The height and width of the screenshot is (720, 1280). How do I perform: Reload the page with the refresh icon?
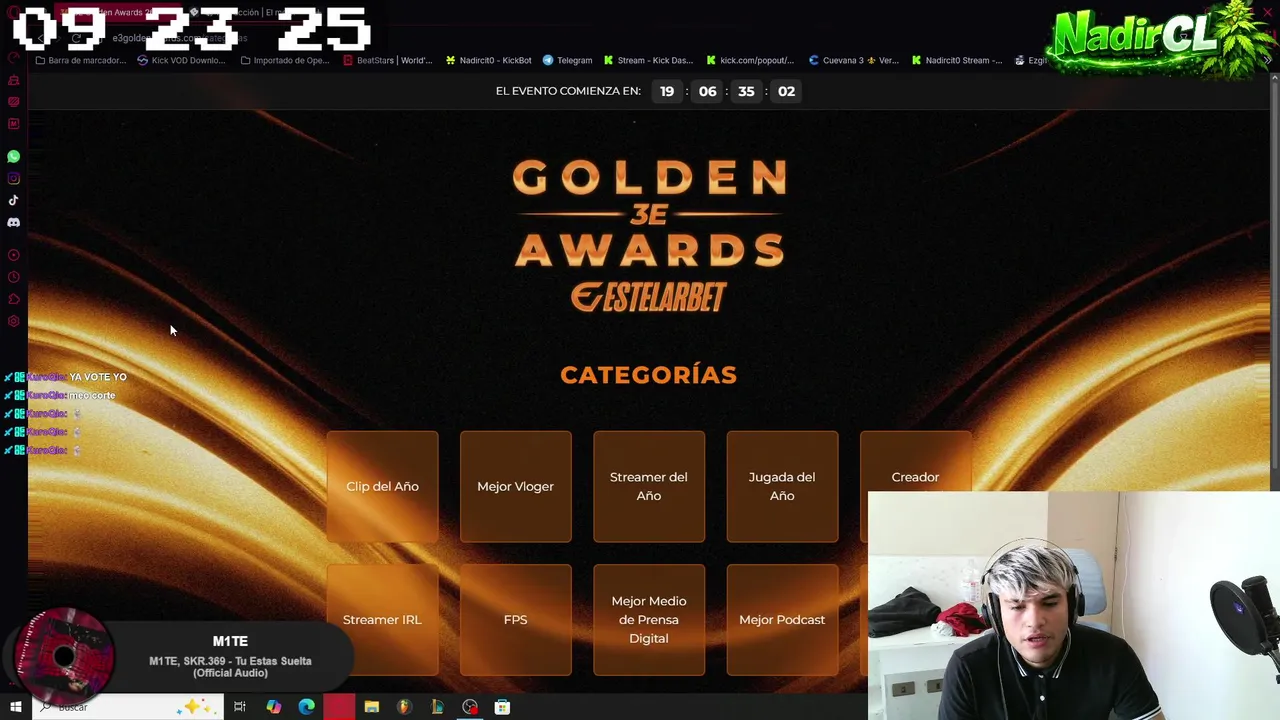coord(76,38)
